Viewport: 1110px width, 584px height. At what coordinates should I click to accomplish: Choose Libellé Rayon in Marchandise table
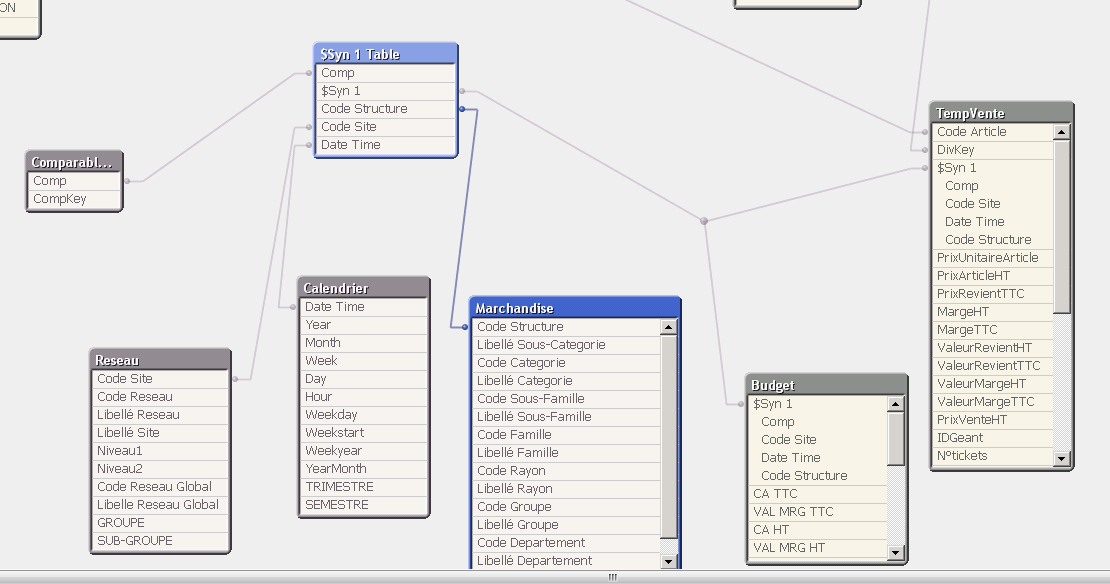tap(515, 489)
